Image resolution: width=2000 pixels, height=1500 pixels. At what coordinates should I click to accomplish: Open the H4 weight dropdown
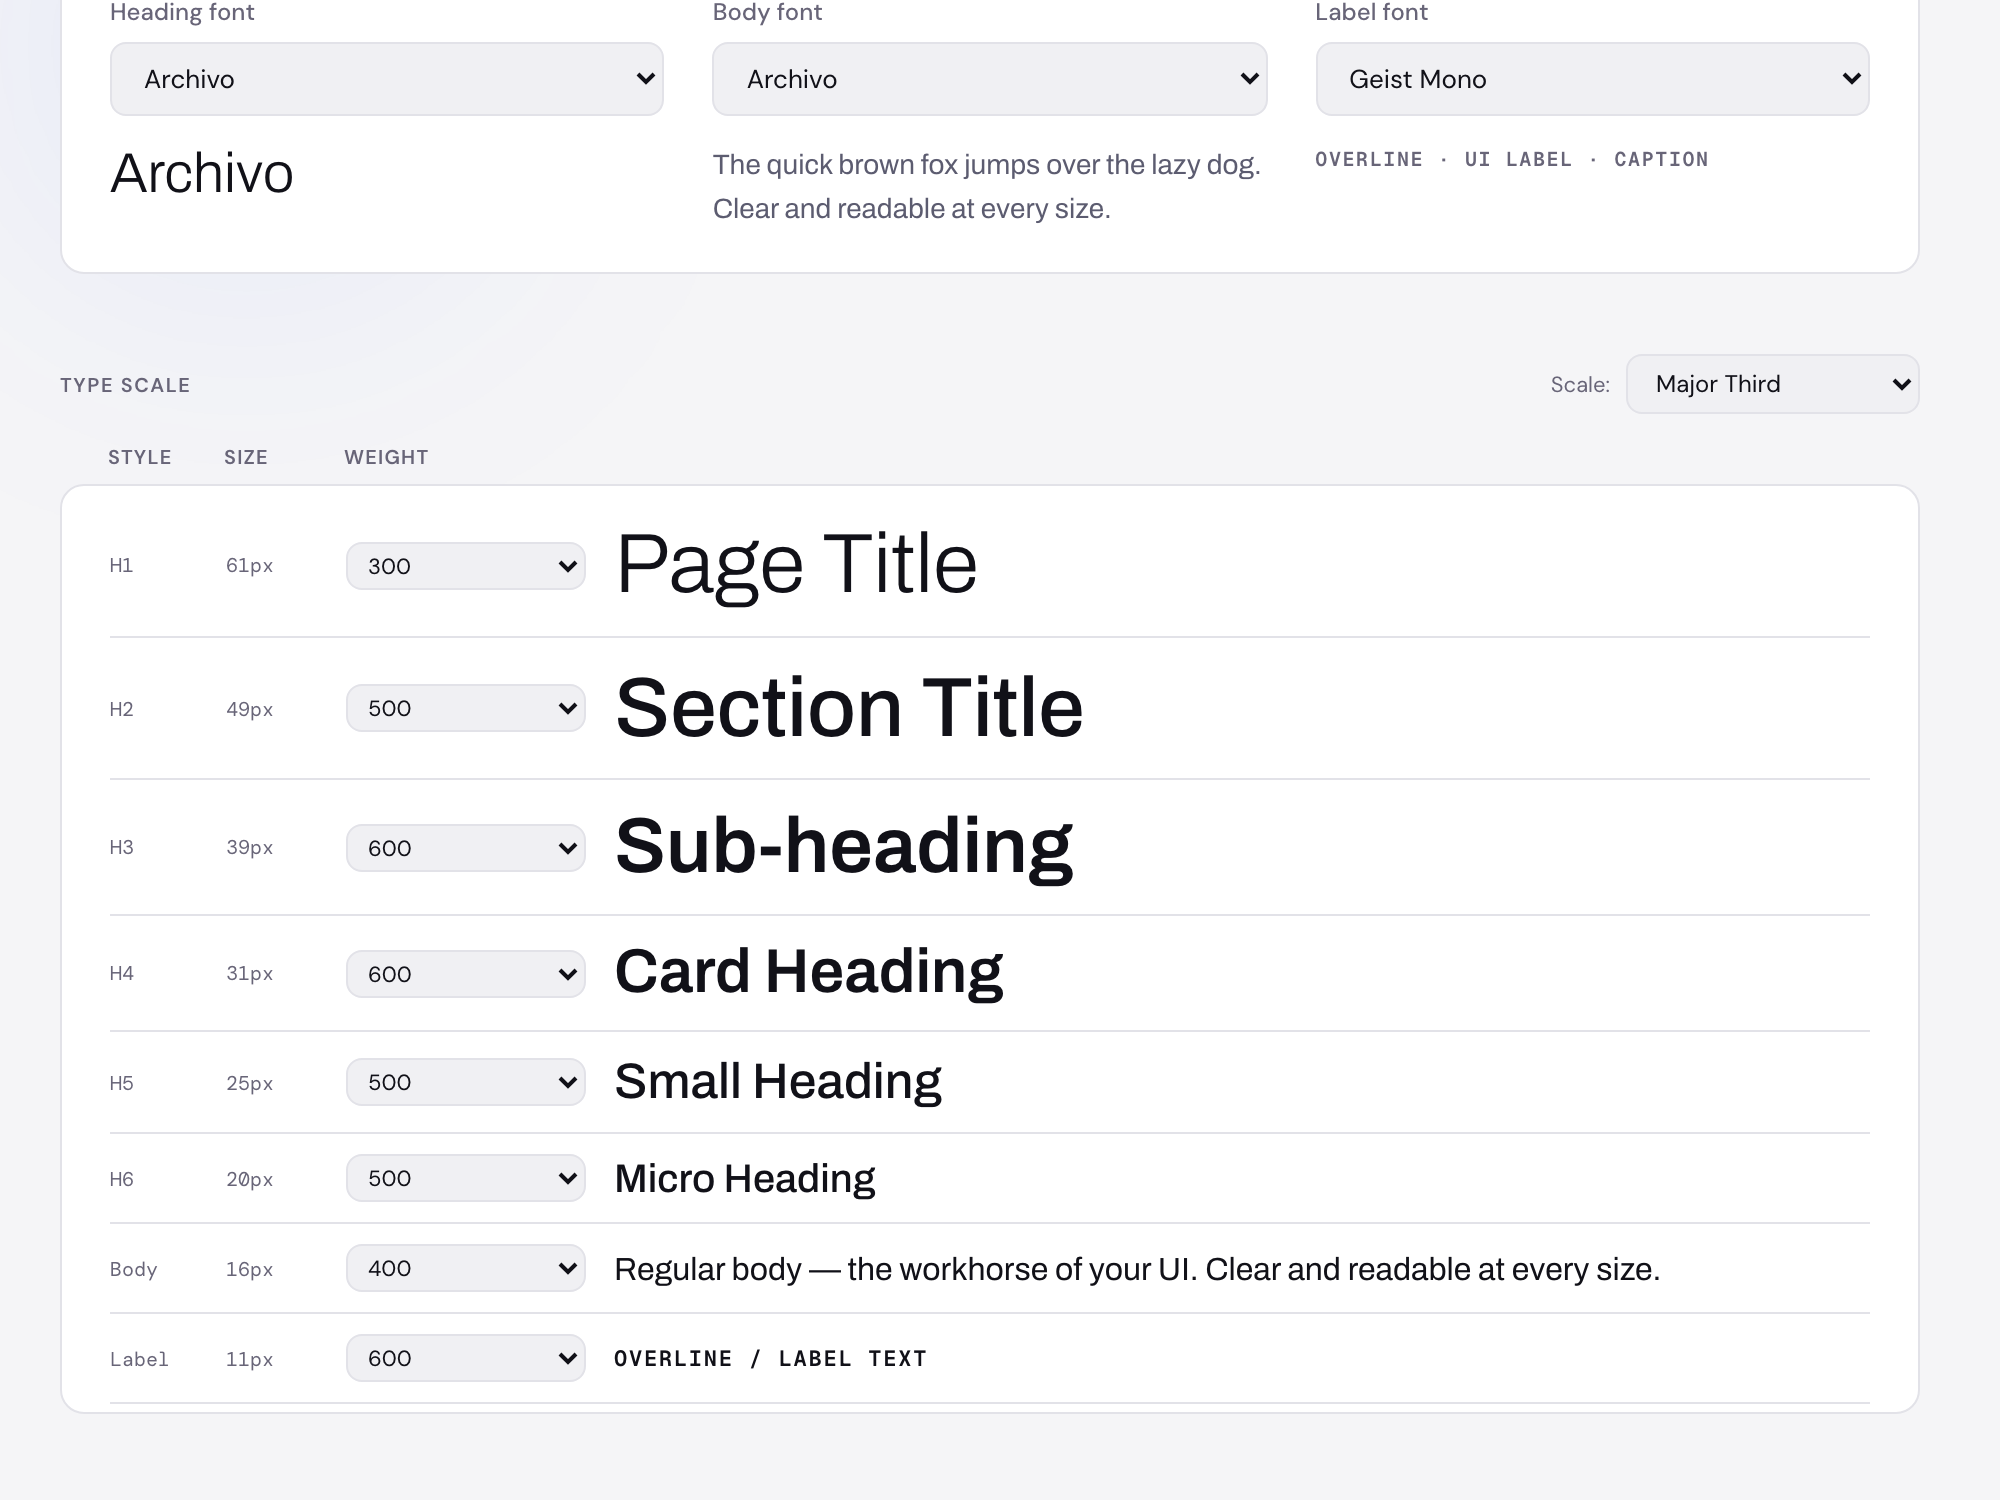click(466, 974)
